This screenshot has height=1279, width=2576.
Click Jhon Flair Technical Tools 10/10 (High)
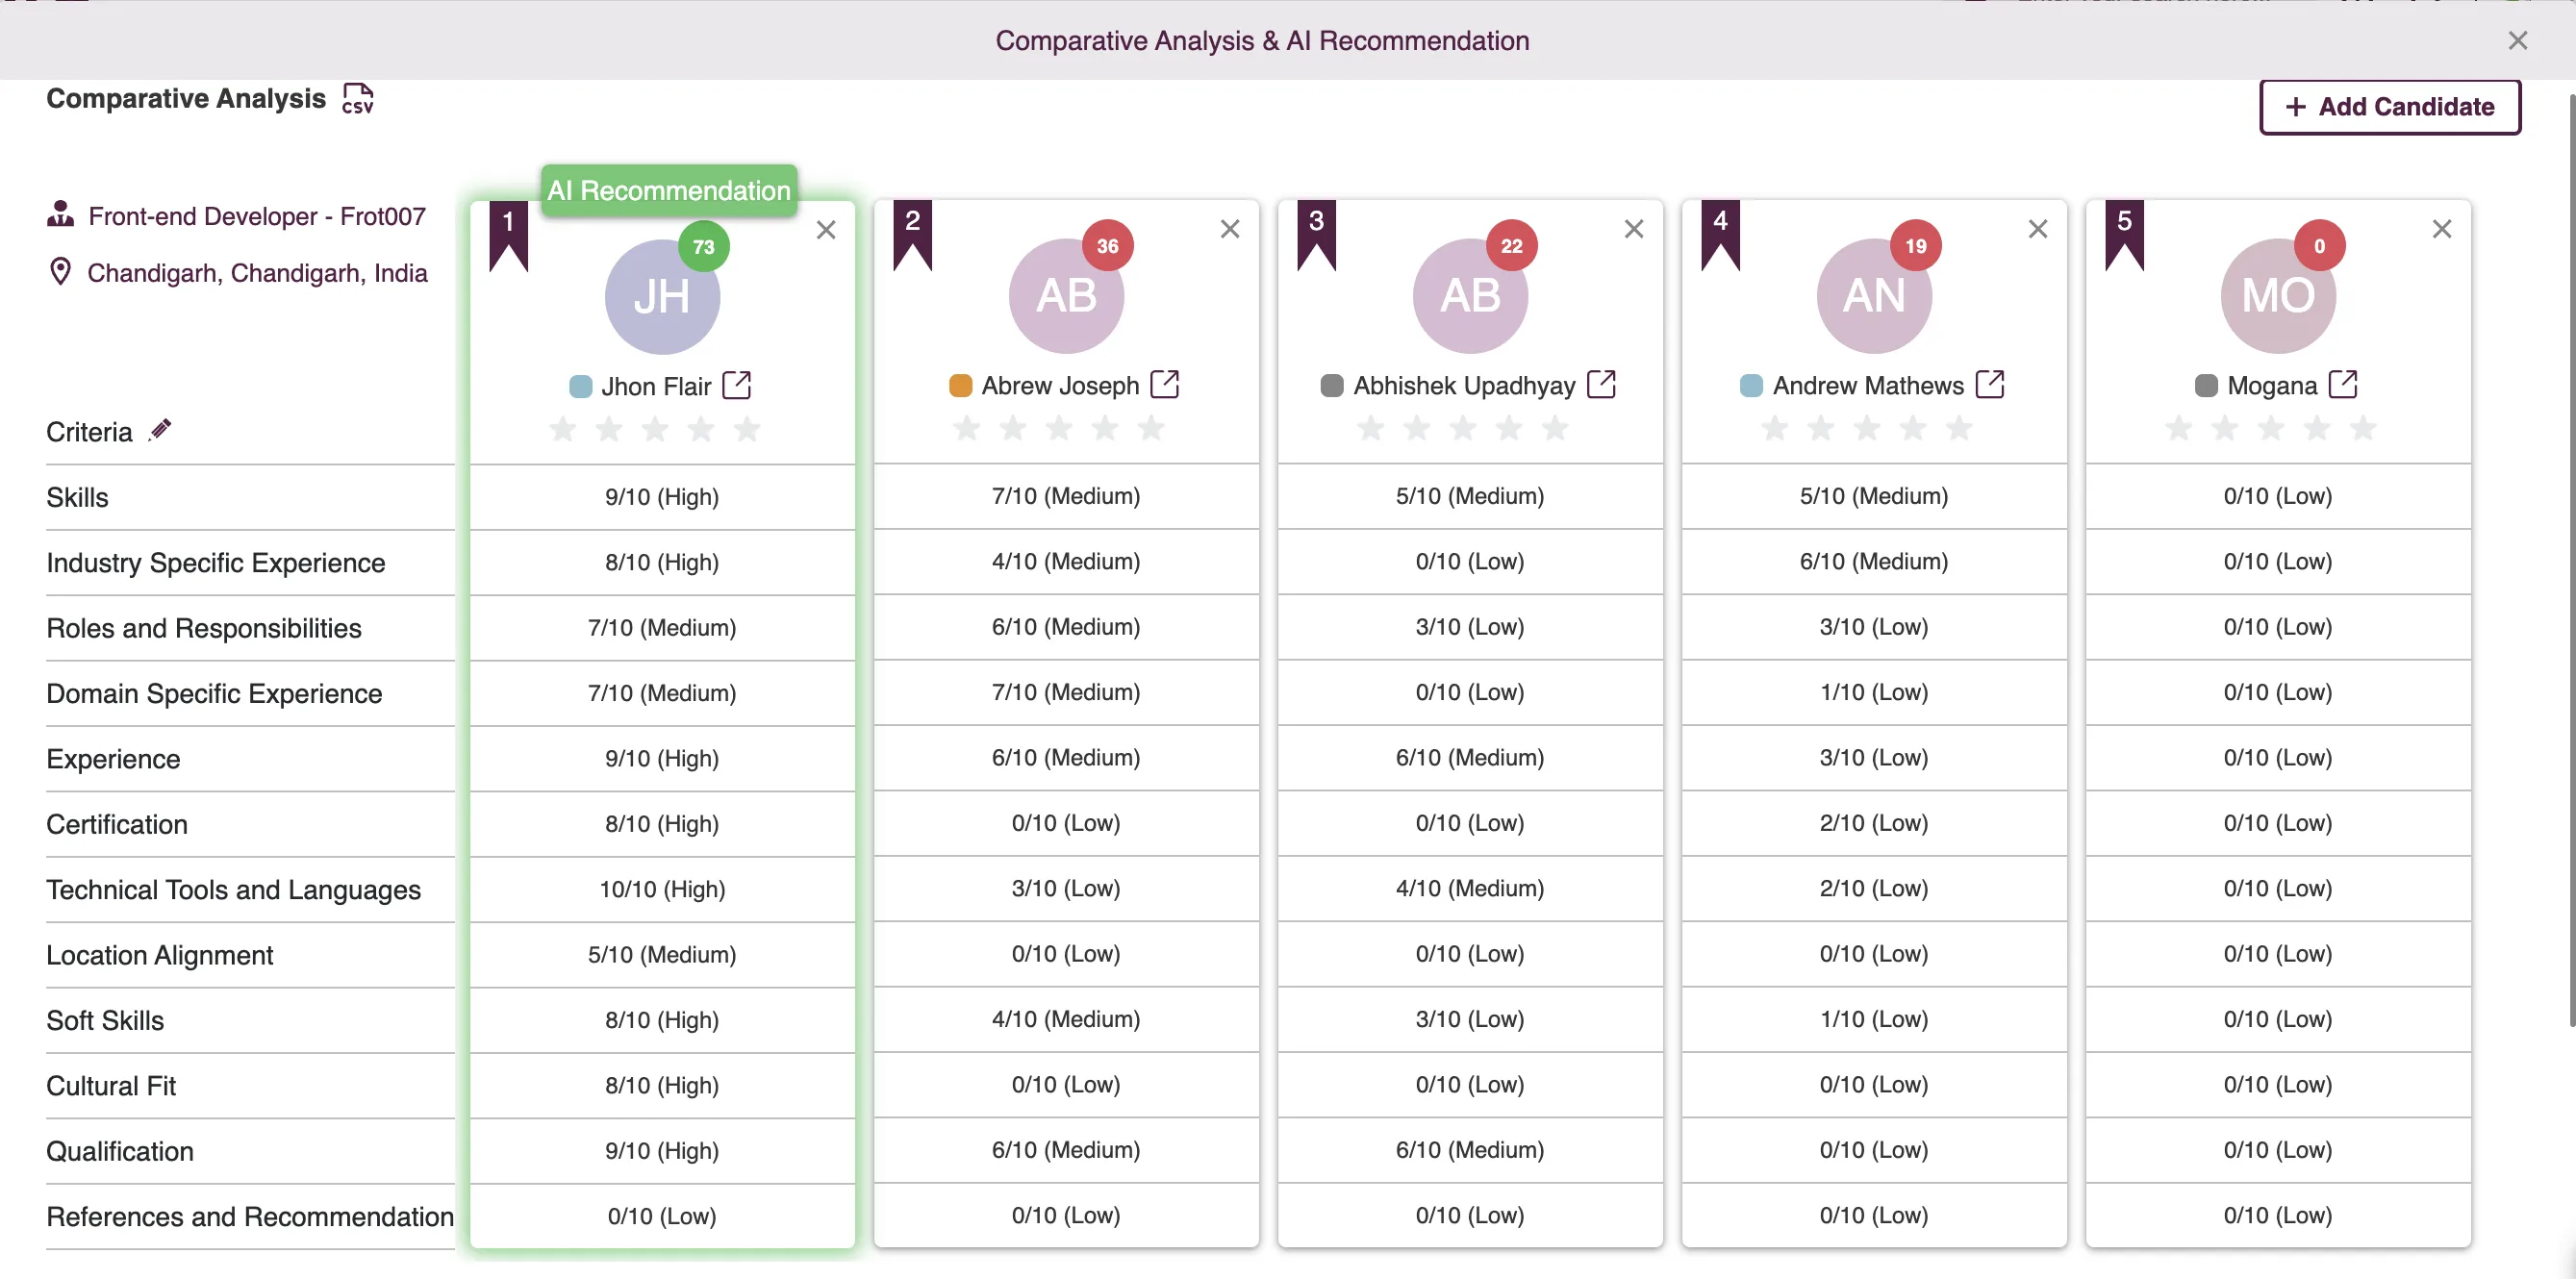tap(662, 889)
